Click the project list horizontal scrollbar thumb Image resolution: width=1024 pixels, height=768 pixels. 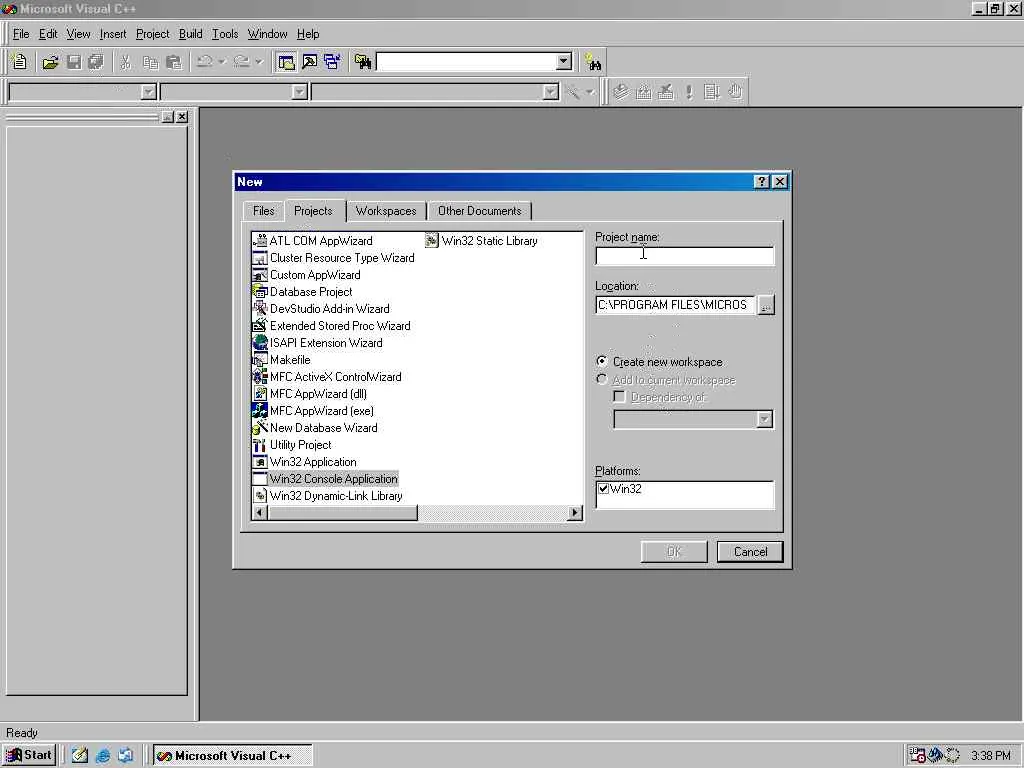[342, 513]
